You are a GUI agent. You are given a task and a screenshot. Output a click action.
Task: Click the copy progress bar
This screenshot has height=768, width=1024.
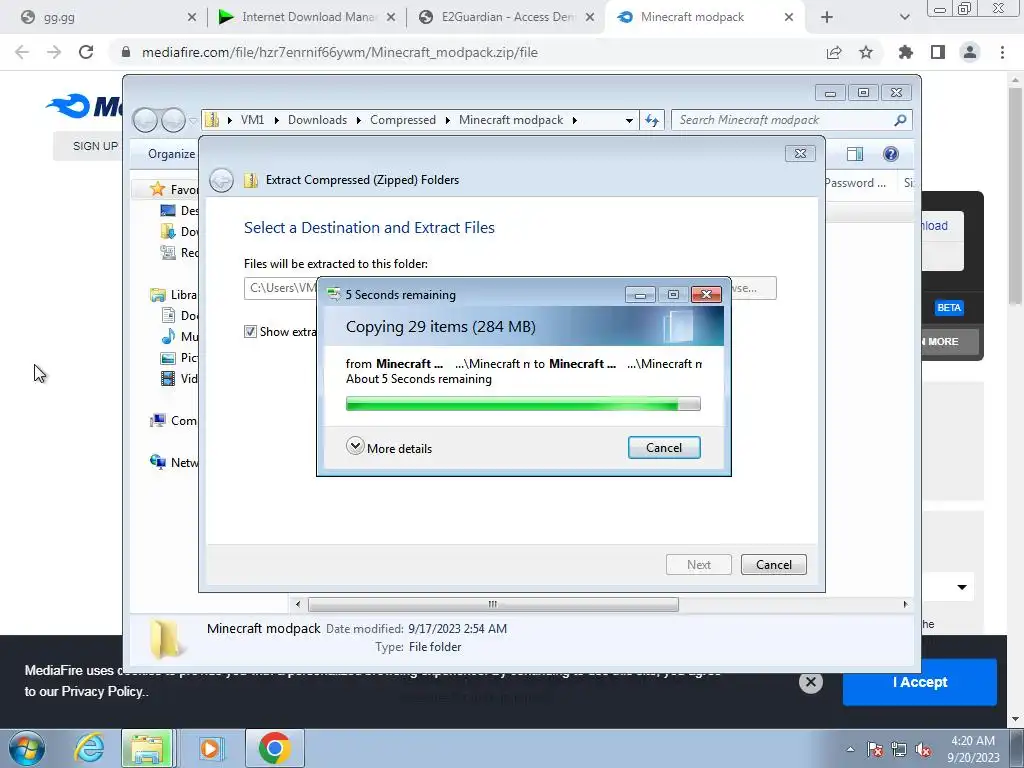point(522,404)
